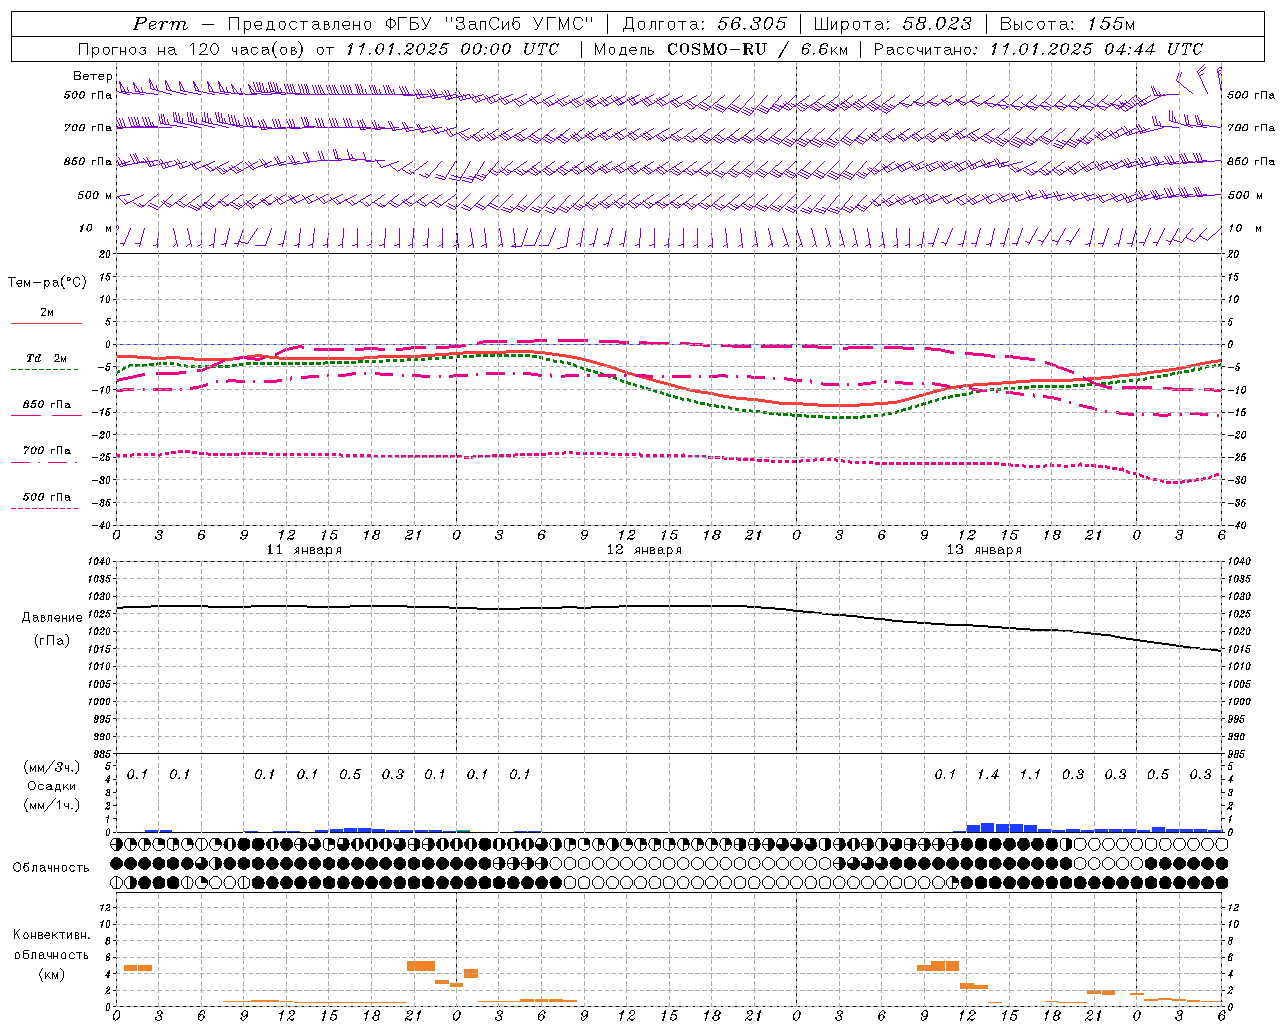Click the date label "13 января"
The image size is (1280, 1024).
pyautogui.click(x=984, y=550)
